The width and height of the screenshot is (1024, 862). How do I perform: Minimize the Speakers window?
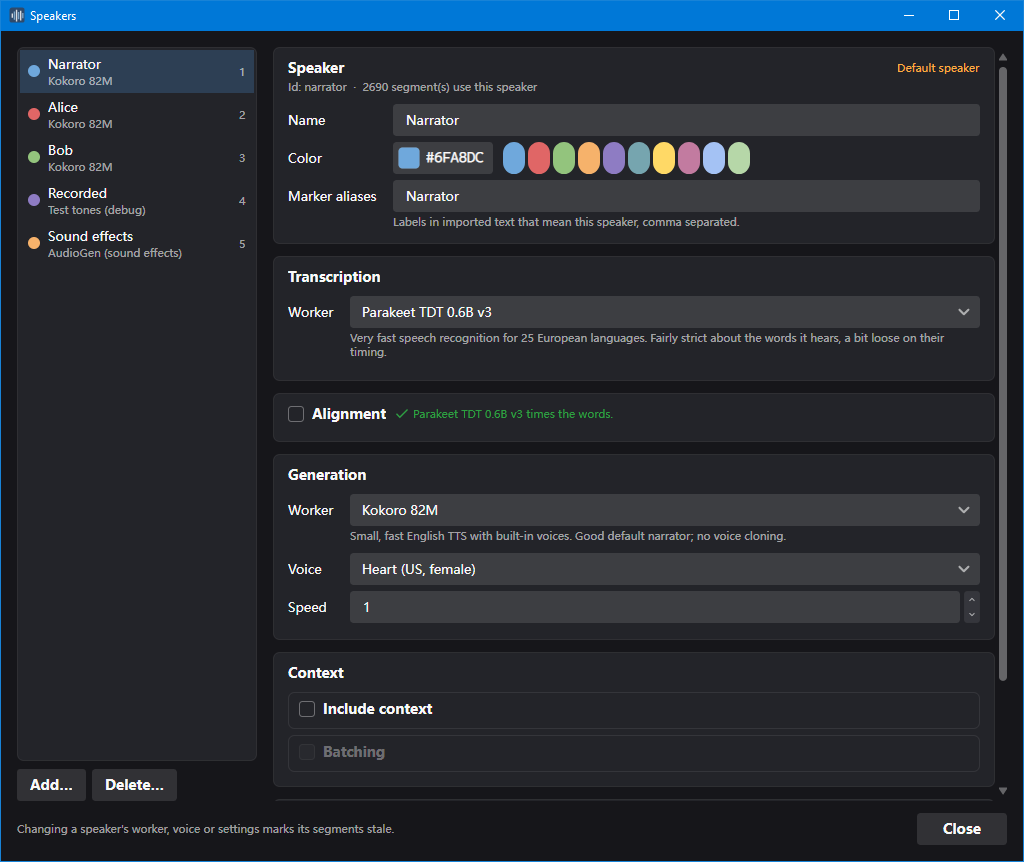click(908, 15)
